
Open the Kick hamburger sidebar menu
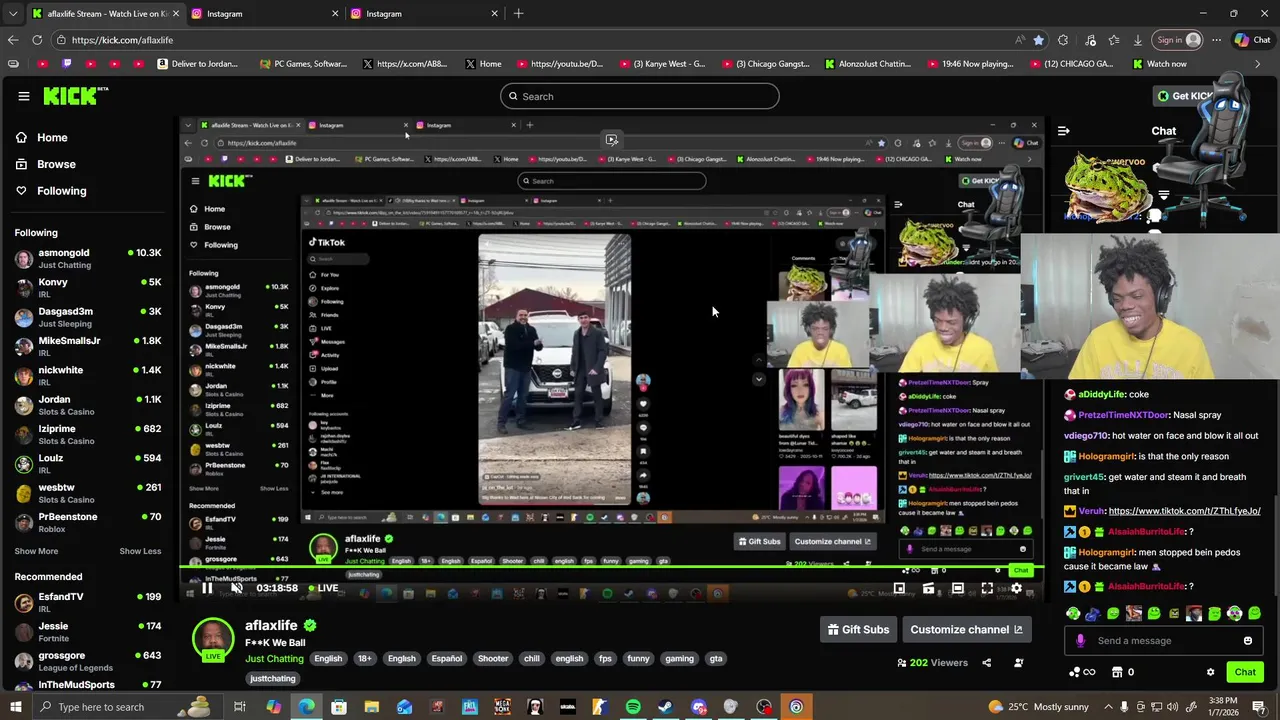(x=23, y=96)
